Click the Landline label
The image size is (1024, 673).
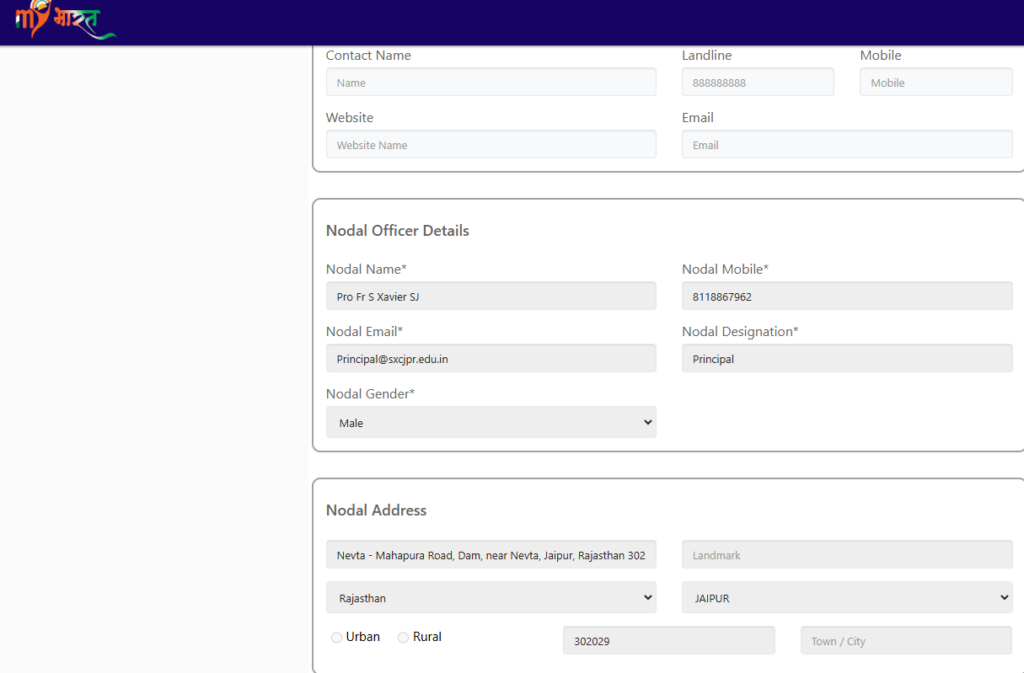[x=707, y=55]
